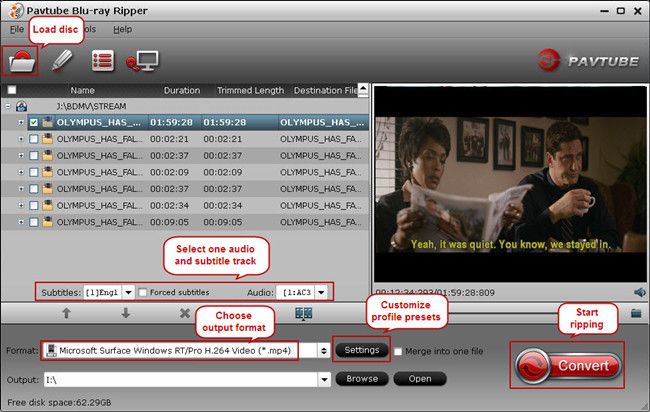Open the Audio track dropdown
This screenshot has height=412, width=650.
click(322, 292)
